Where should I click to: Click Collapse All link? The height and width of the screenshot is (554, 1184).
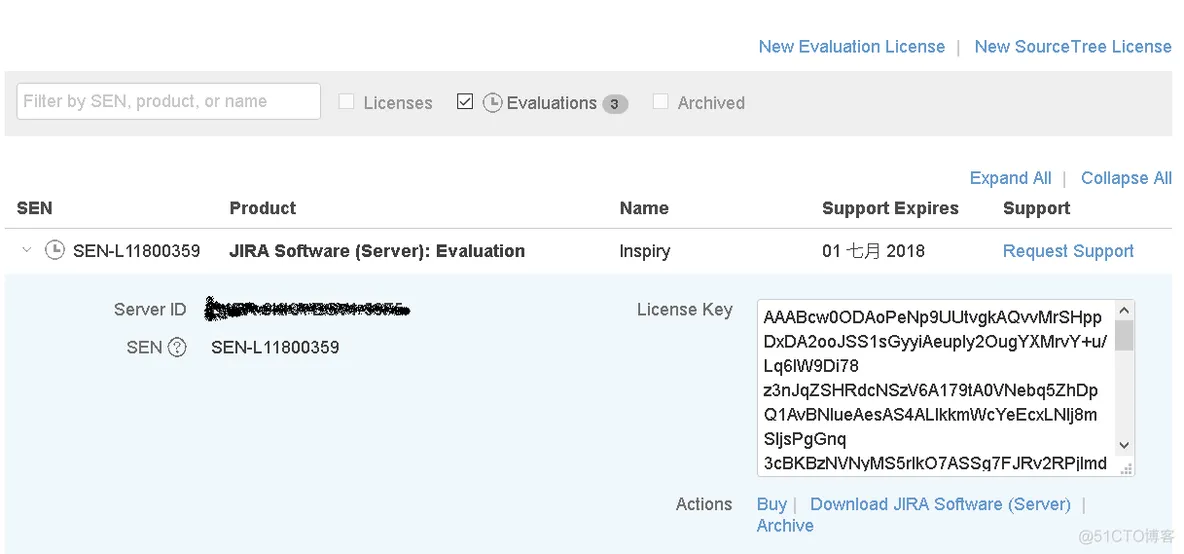point(1127,178)
